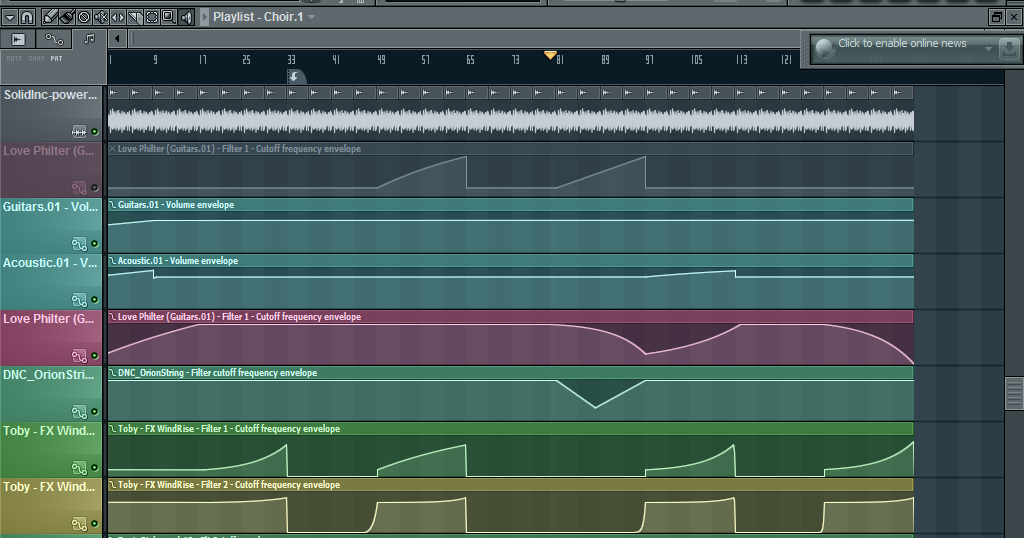Click the orange playhead marker near bar 81

[x=550, y=55]
